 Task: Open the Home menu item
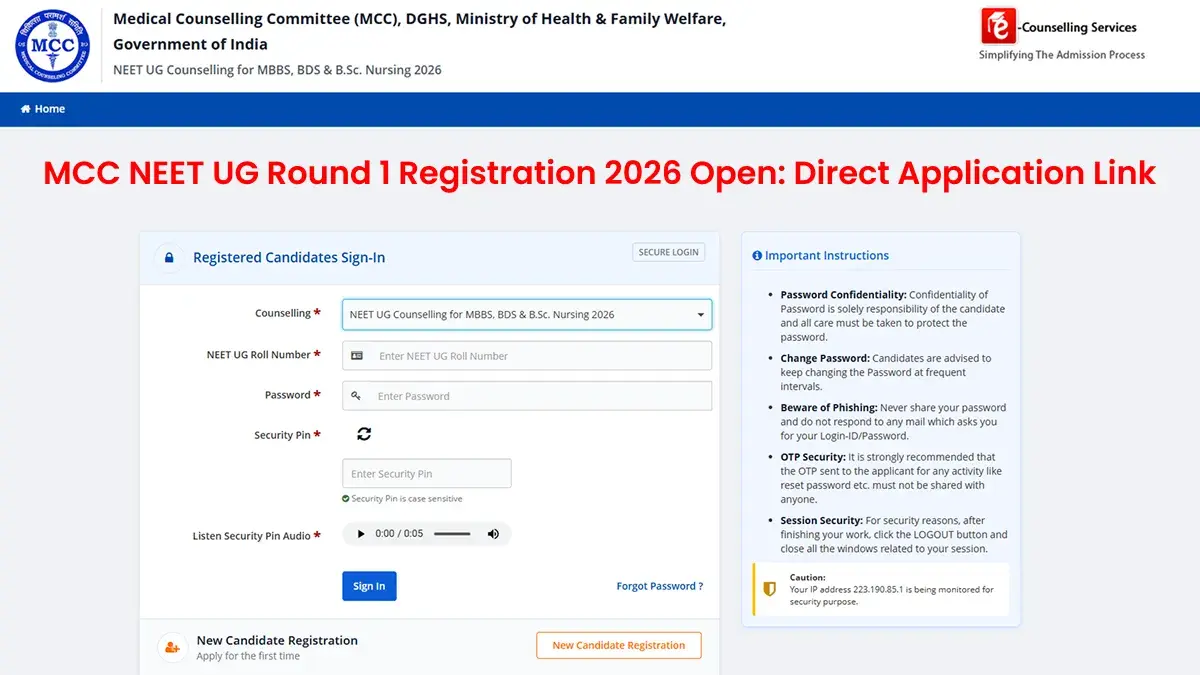(x=43, y=109)
